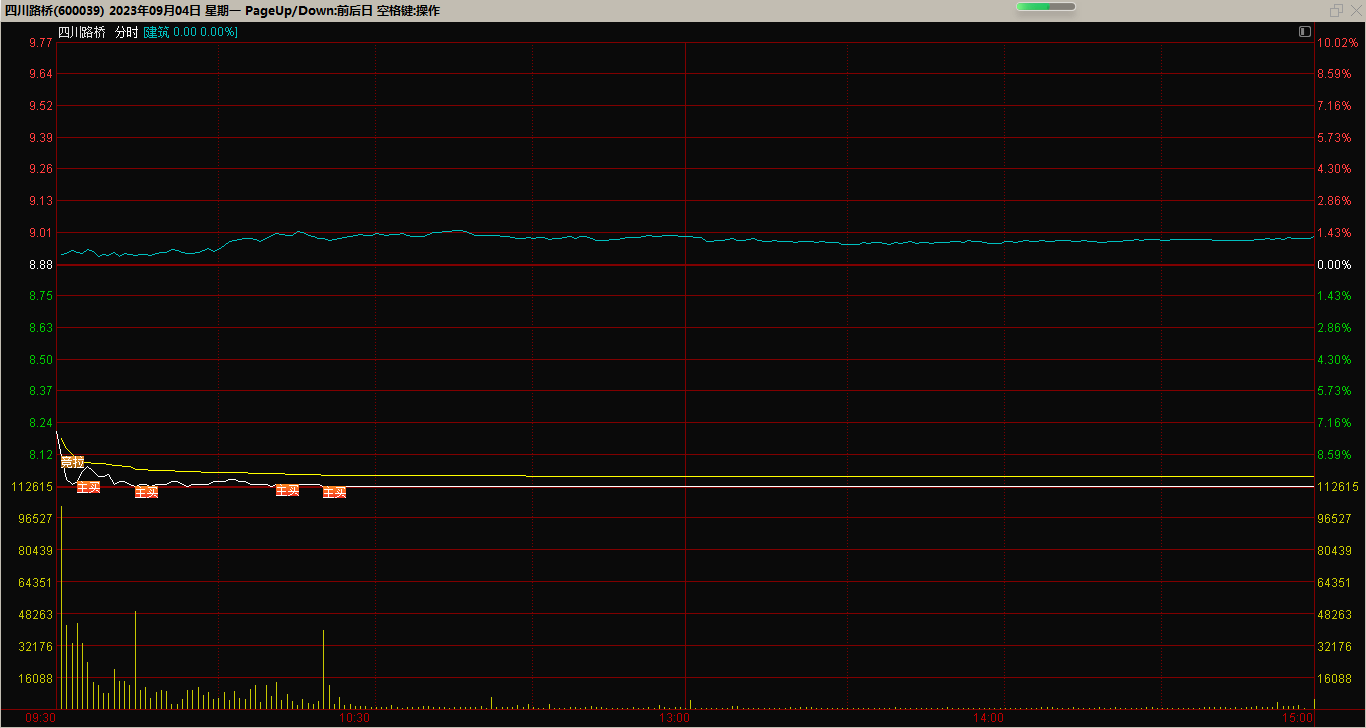Click the green progress bar in title bar
Image resolution: width=1366 pixels, height=728 pixels.
click(x=1046, y=7)
